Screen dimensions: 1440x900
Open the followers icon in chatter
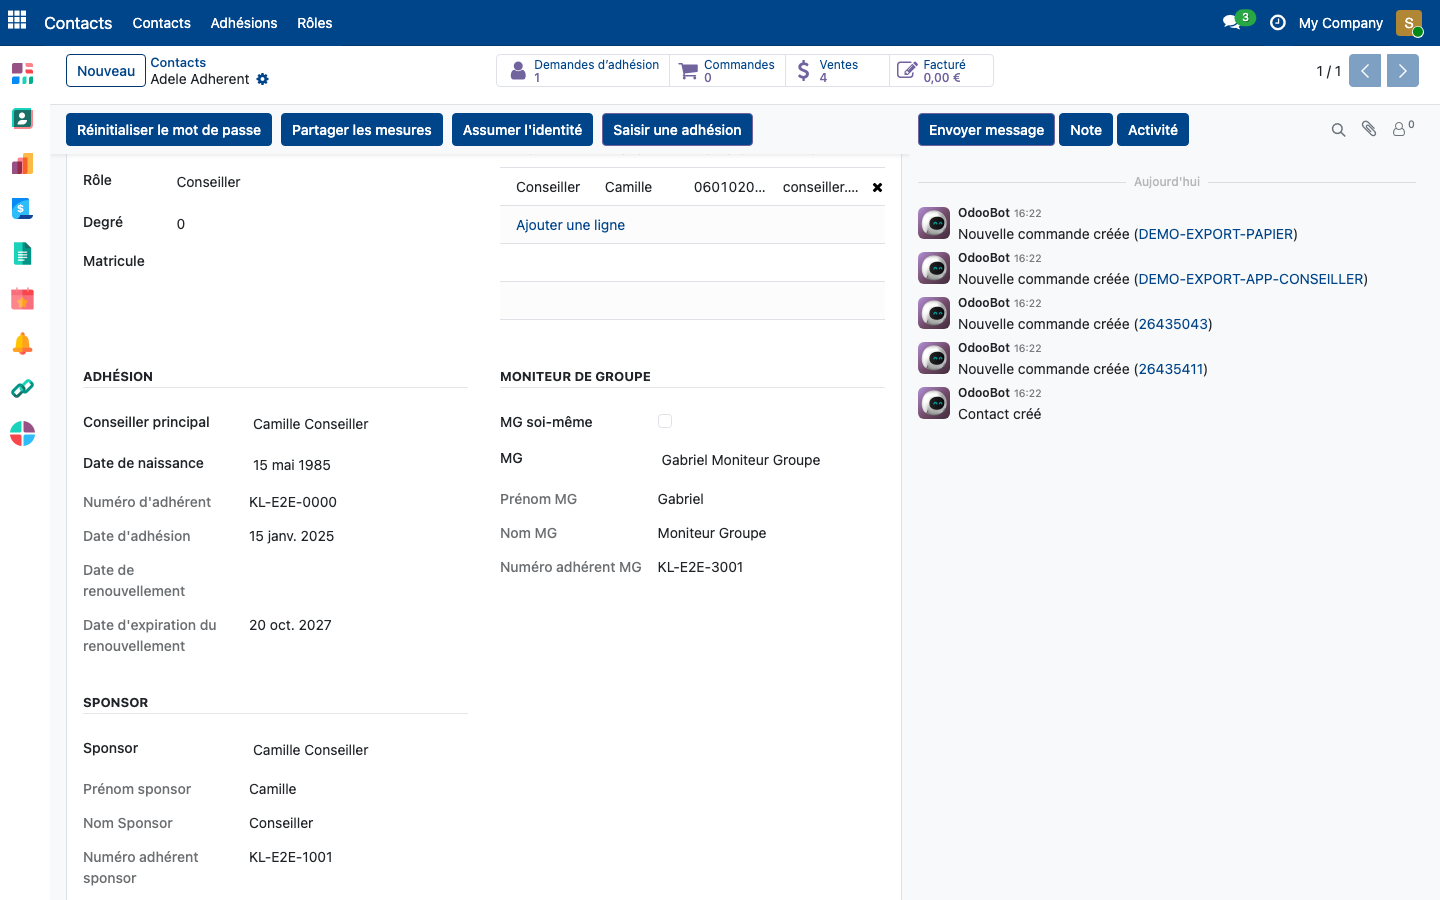[1402, 129]
